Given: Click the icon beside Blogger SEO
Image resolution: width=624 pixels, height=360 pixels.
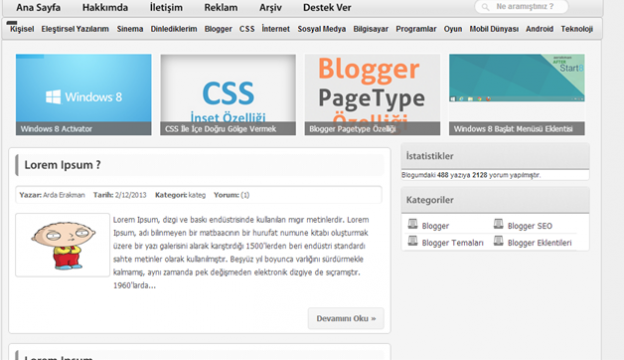Looking at the screenshot, I should click(x=498, y=224).
